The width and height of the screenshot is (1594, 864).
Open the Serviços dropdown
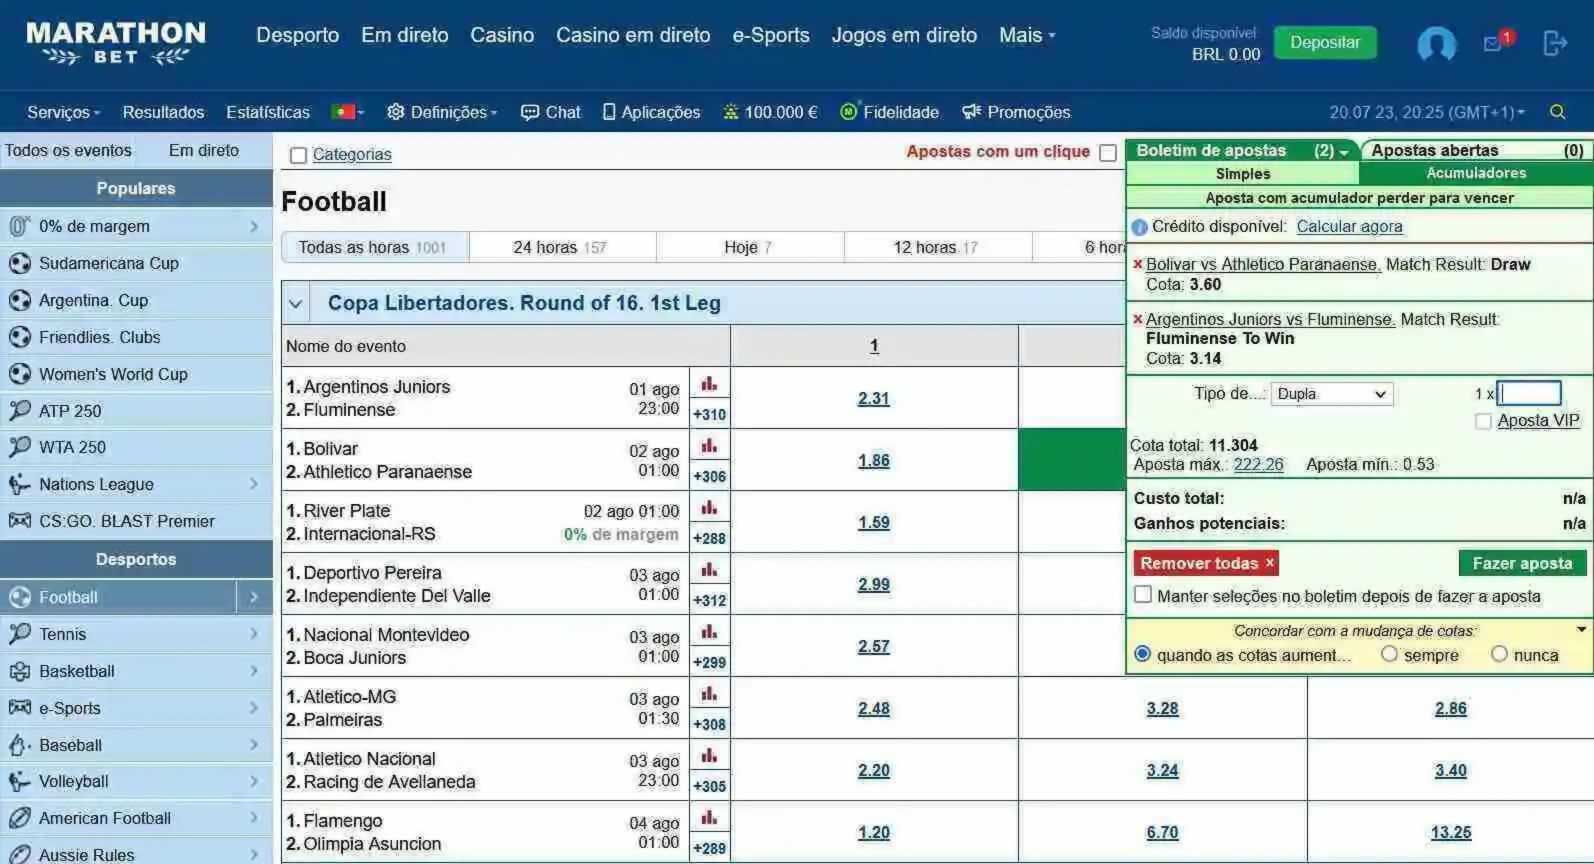pyautogui.click(x=64, y=112)
